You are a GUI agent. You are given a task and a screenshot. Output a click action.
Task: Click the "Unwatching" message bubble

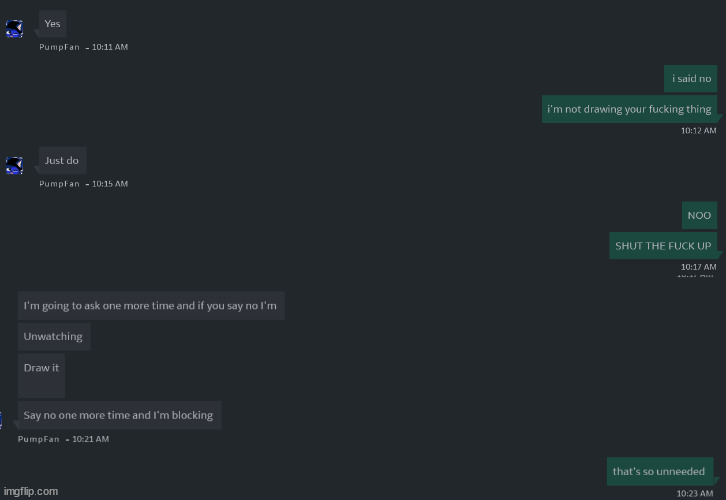[x=54, y=337]
